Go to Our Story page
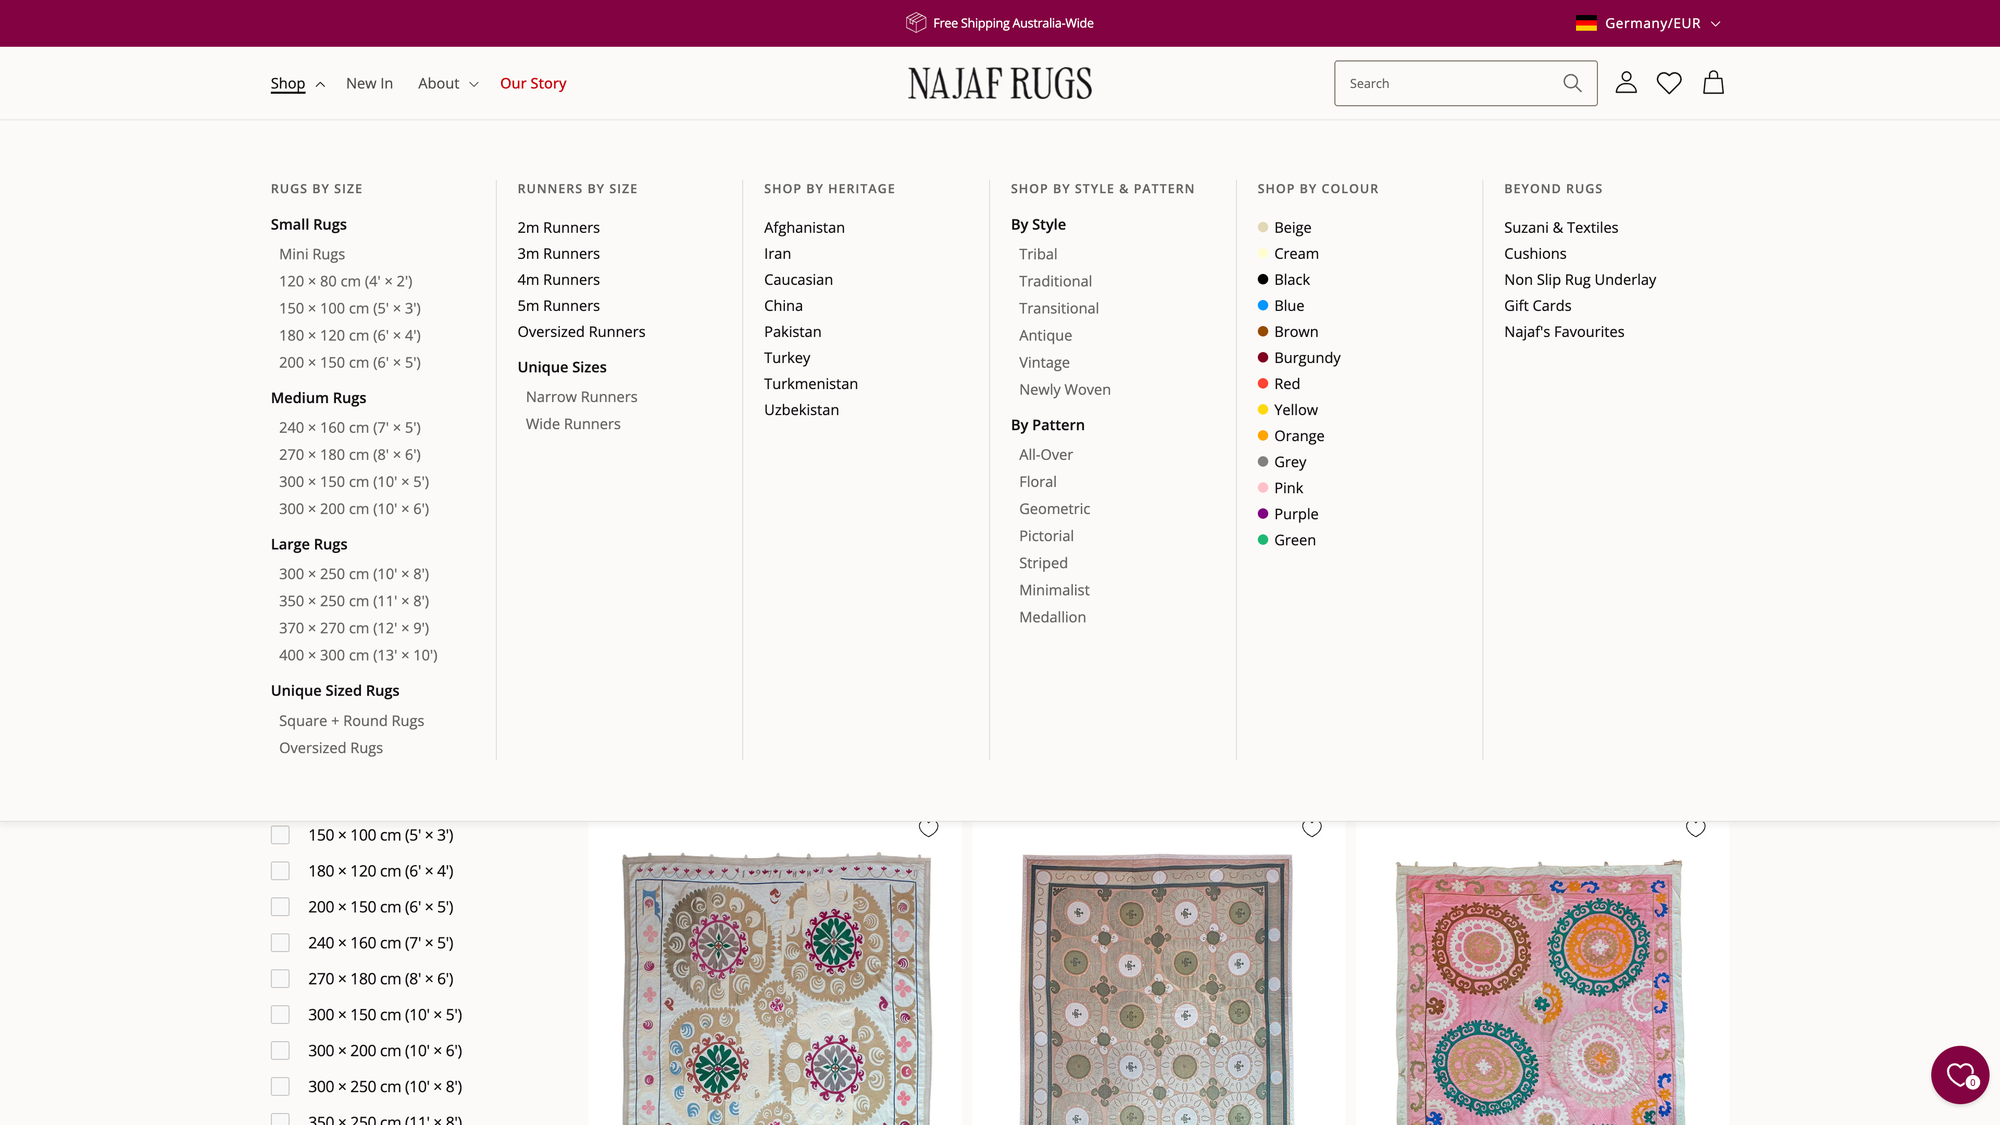 533,84
